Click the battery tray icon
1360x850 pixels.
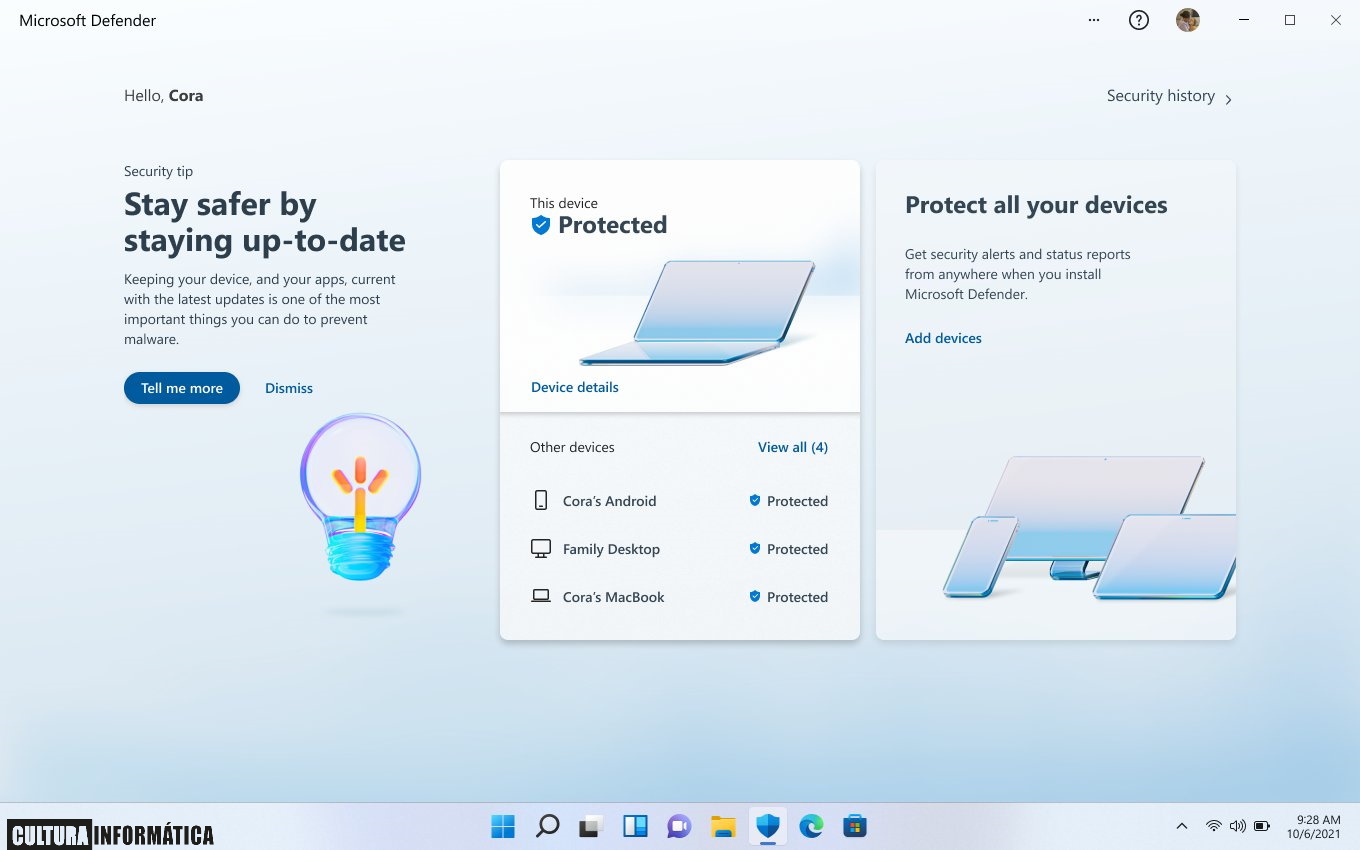tap(1262, 826)
